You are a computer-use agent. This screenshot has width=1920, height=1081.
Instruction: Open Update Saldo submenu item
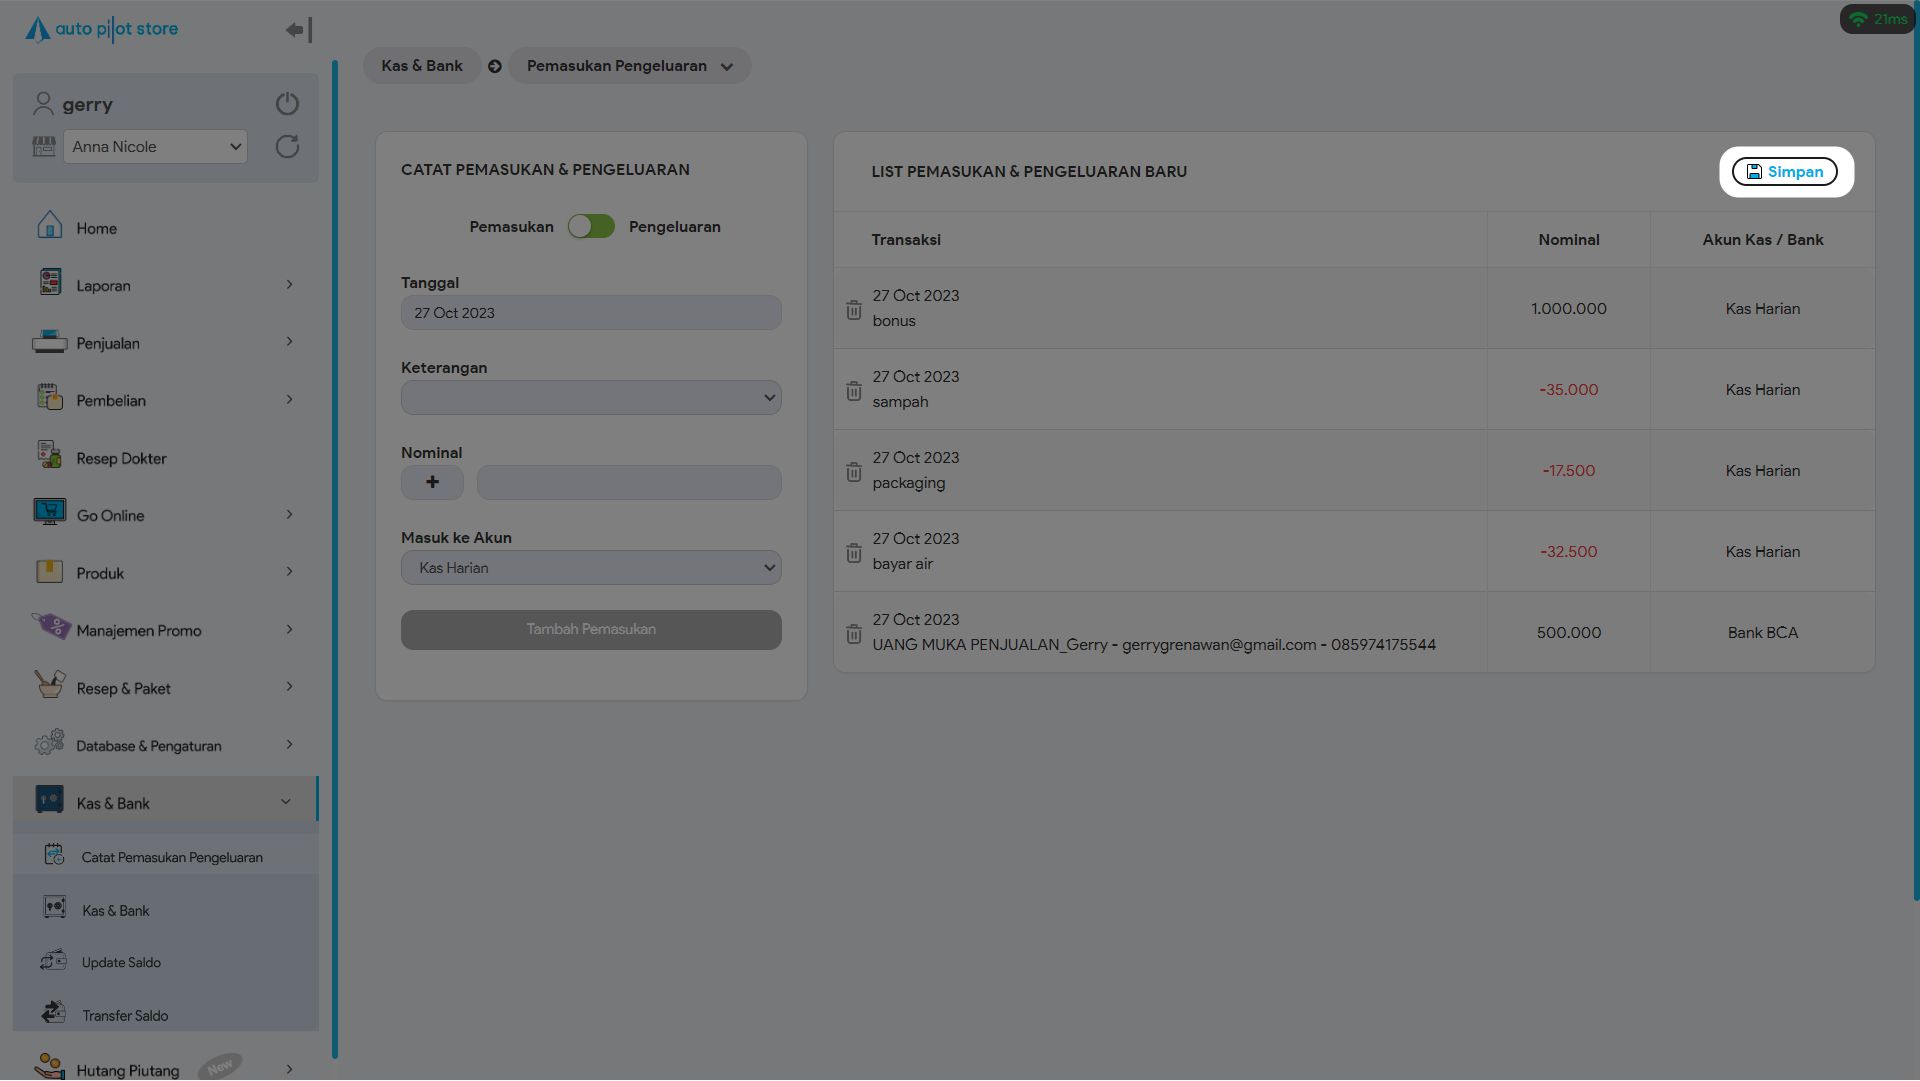(121, 962)
